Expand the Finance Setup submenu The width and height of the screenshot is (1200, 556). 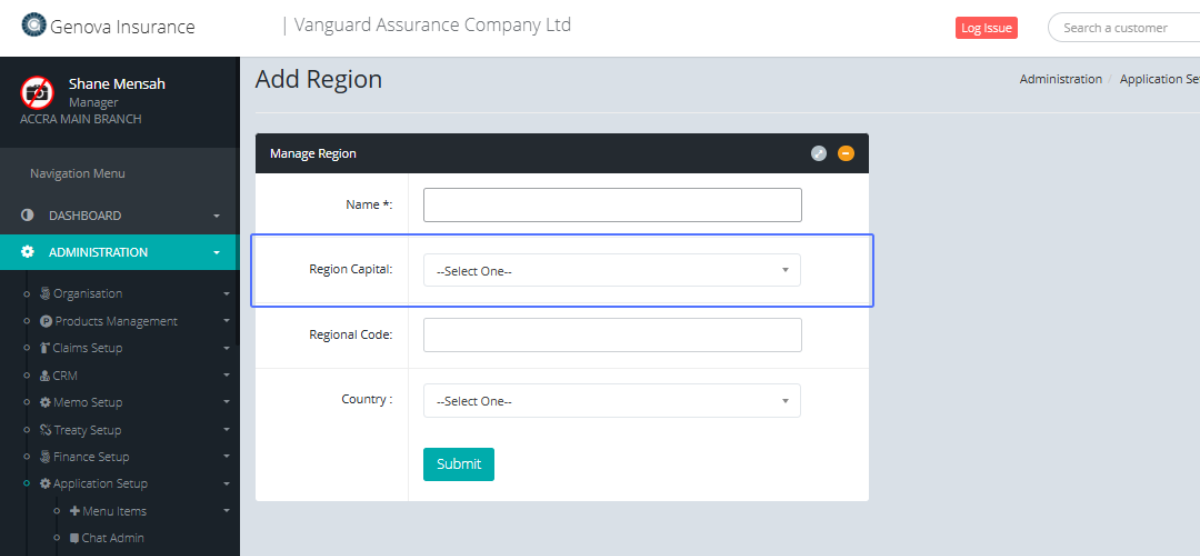(226, 457)
